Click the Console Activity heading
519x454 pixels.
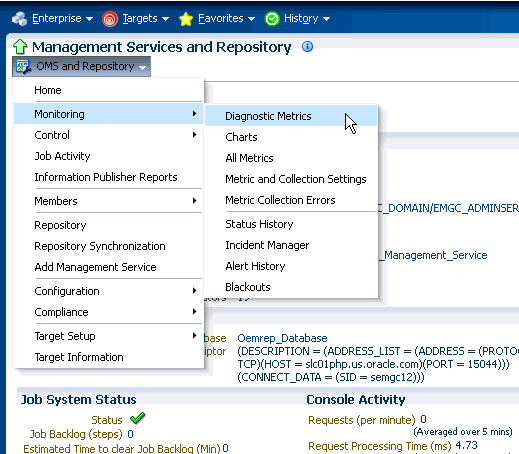[x=356, y=400]
